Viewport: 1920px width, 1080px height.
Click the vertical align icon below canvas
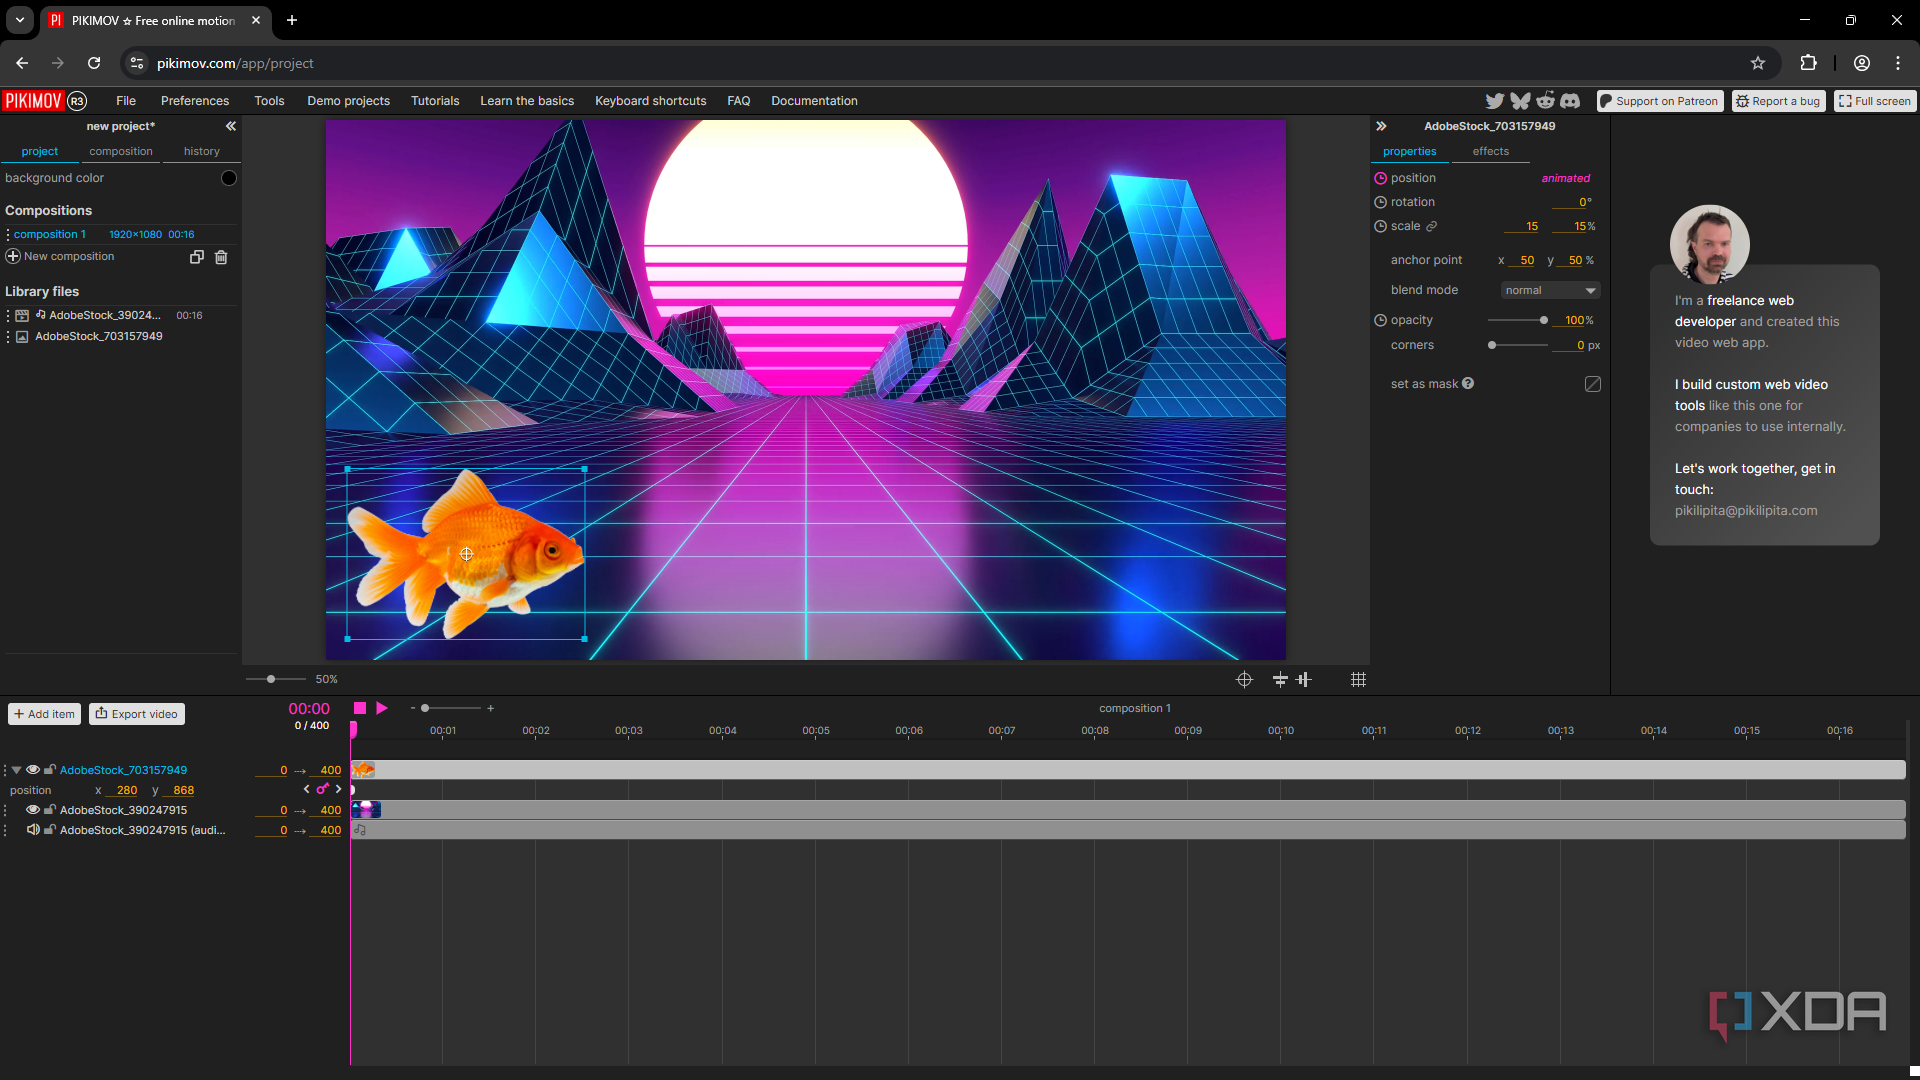point(1280,680)
